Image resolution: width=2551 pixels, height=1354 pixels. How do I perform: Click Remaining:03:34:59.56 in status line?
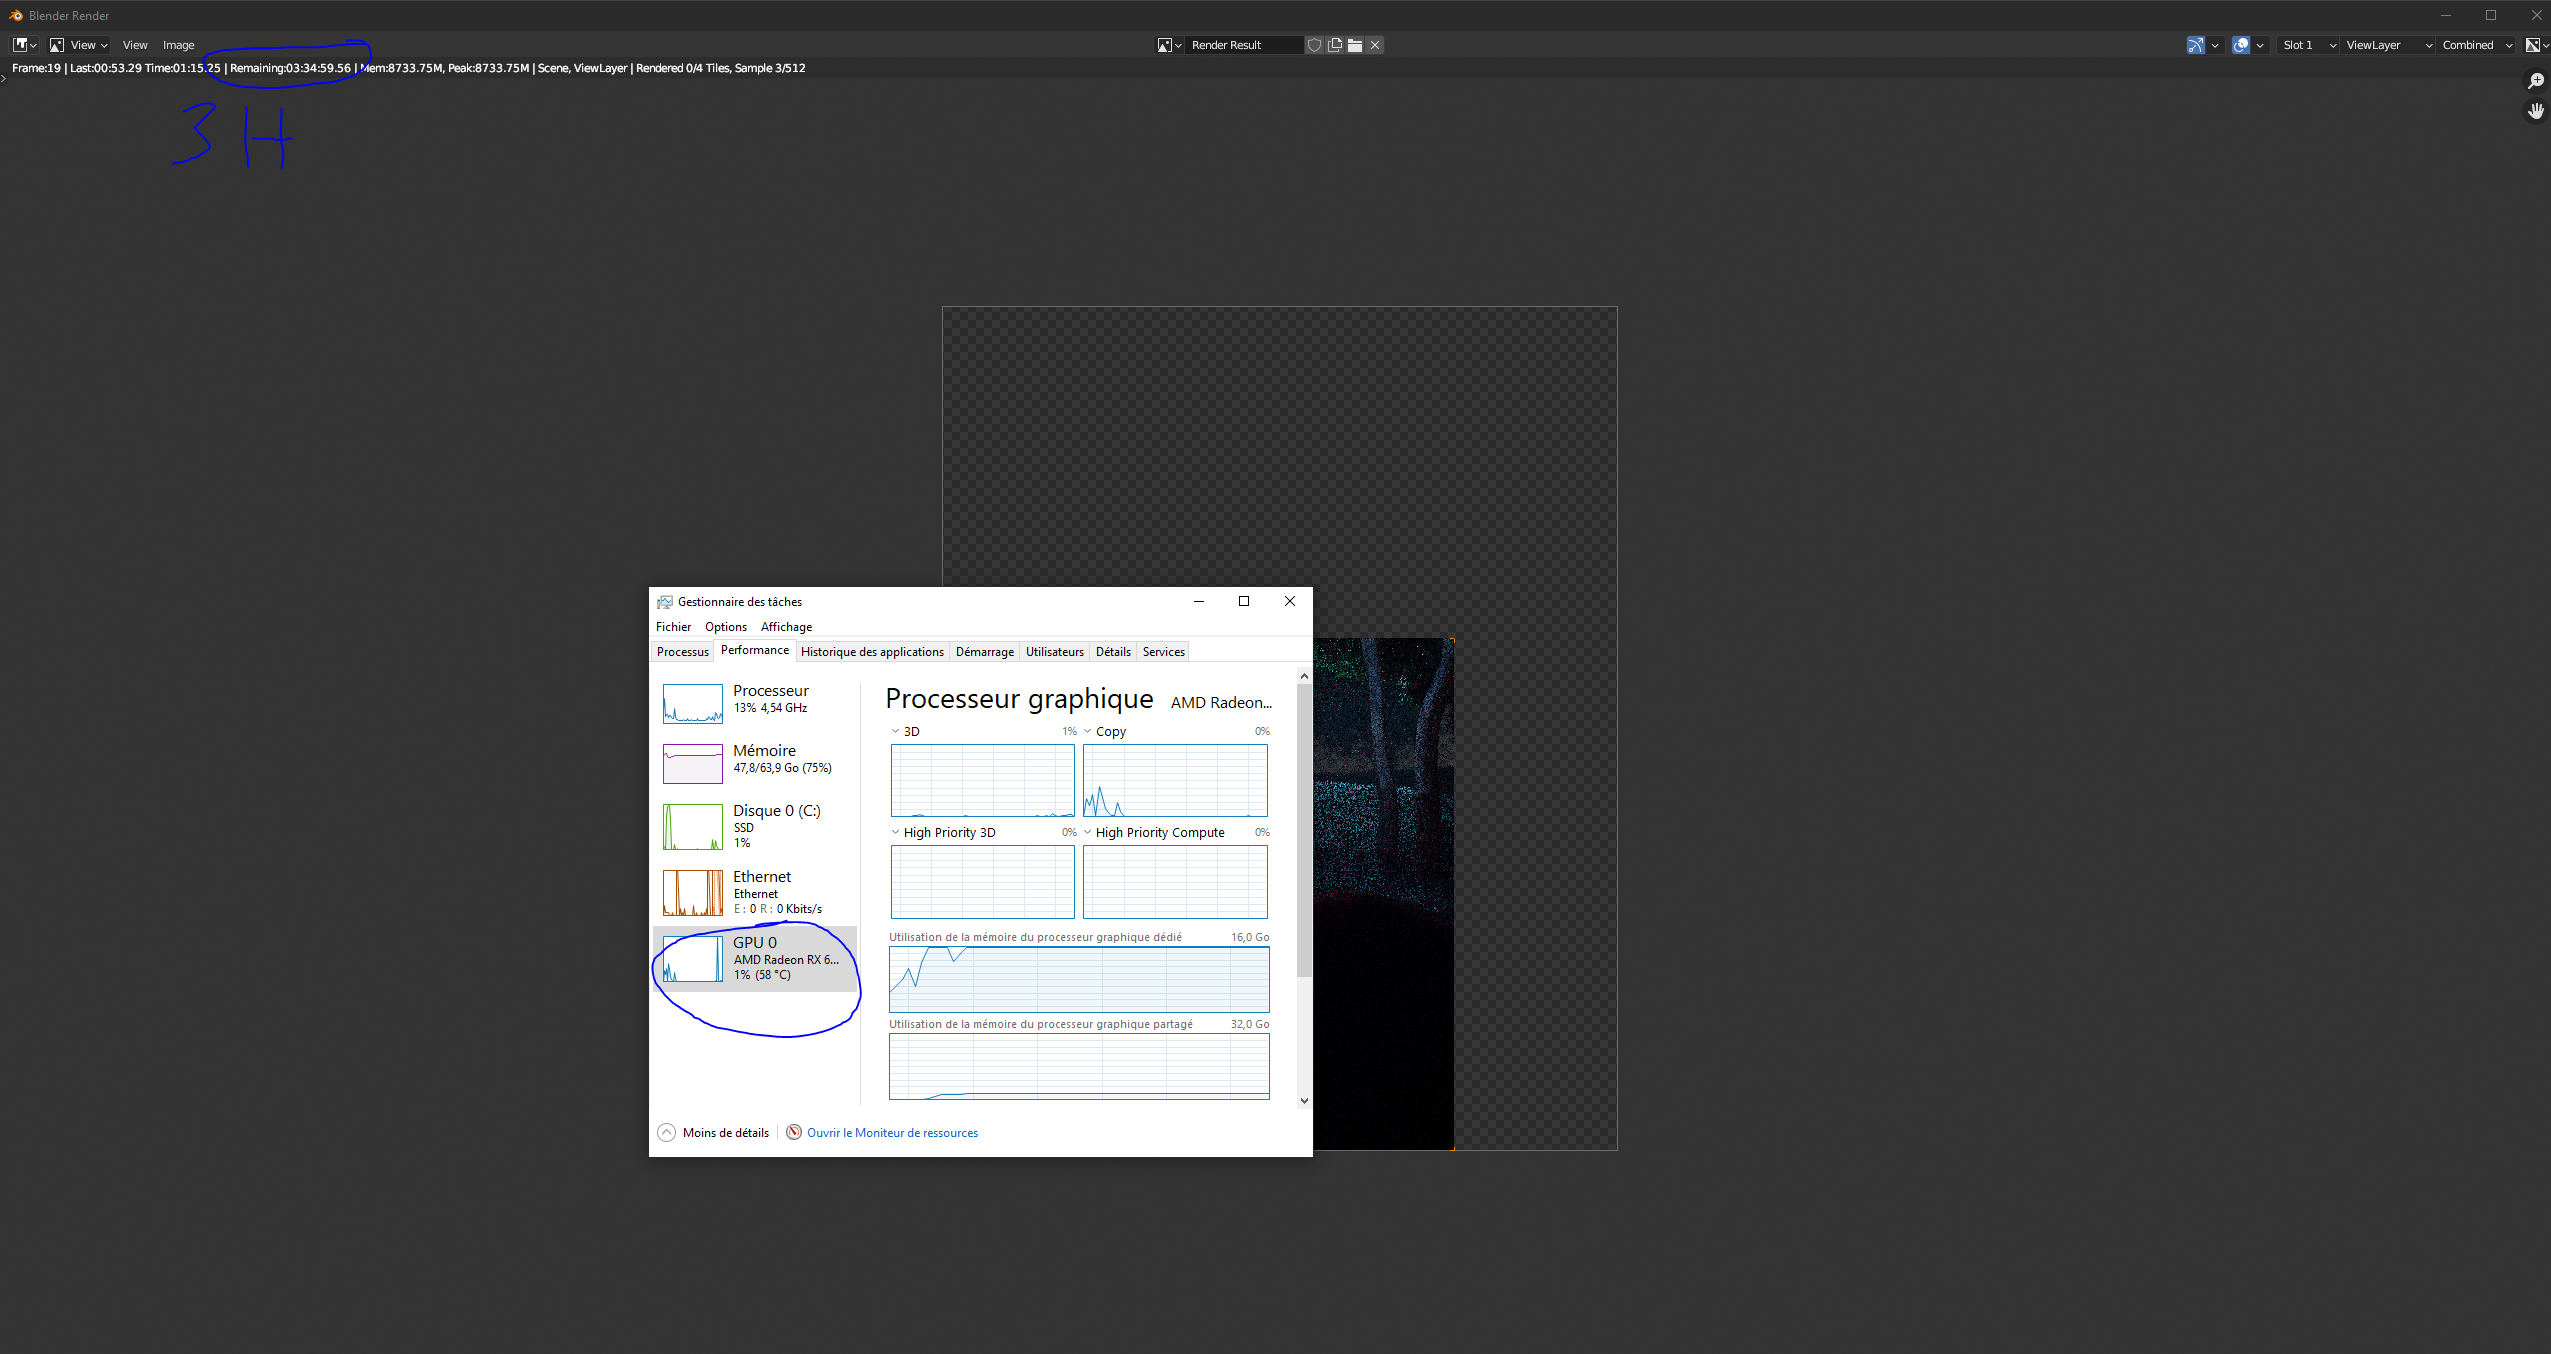click(290, 68)
